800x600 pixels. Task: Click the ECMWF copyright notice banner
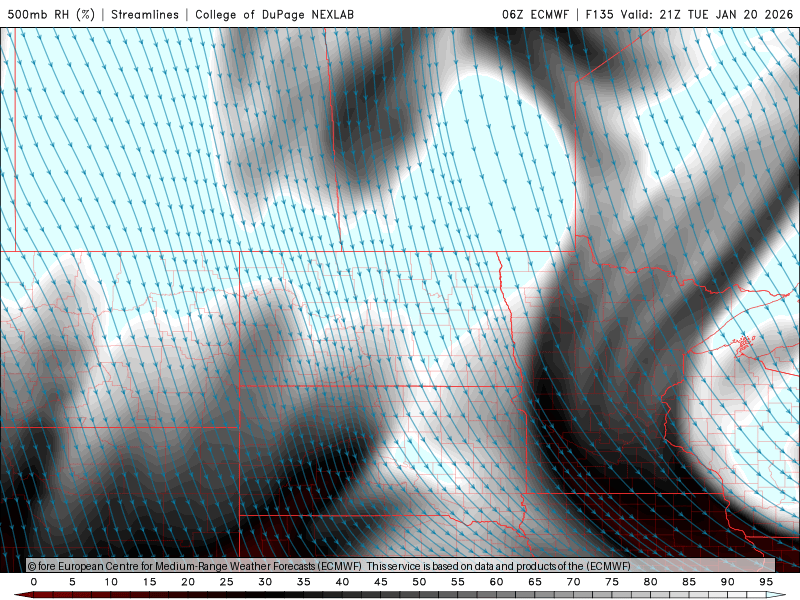401,566
